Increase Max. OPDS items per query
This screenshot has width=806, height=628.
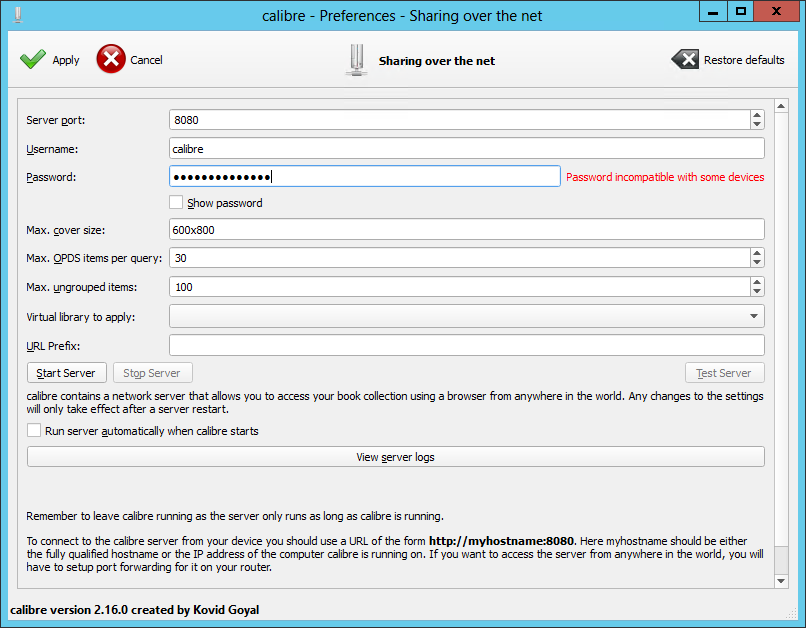click(x=757, y=253)
